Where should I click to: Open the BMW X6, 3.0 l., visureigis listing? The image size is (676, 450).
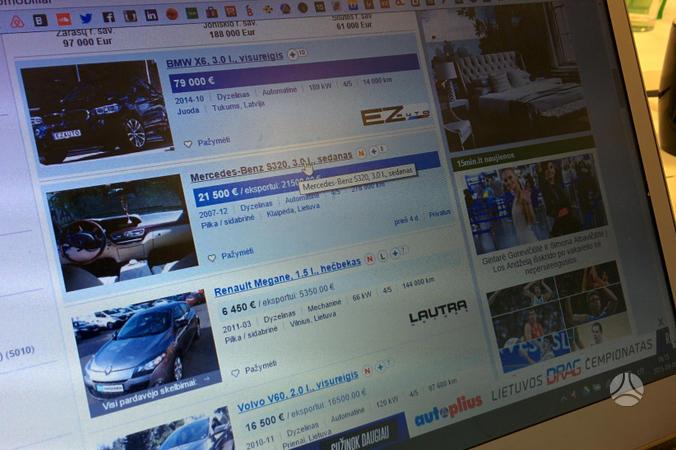(x=225, y=59)
